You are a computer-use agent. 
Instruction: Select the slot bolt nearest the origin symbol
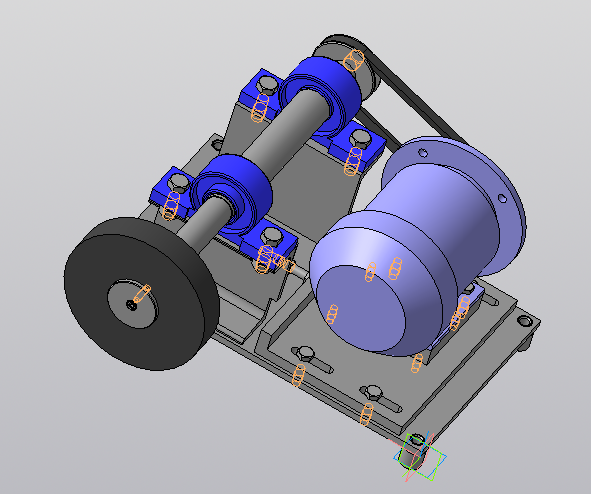point(373,392)
